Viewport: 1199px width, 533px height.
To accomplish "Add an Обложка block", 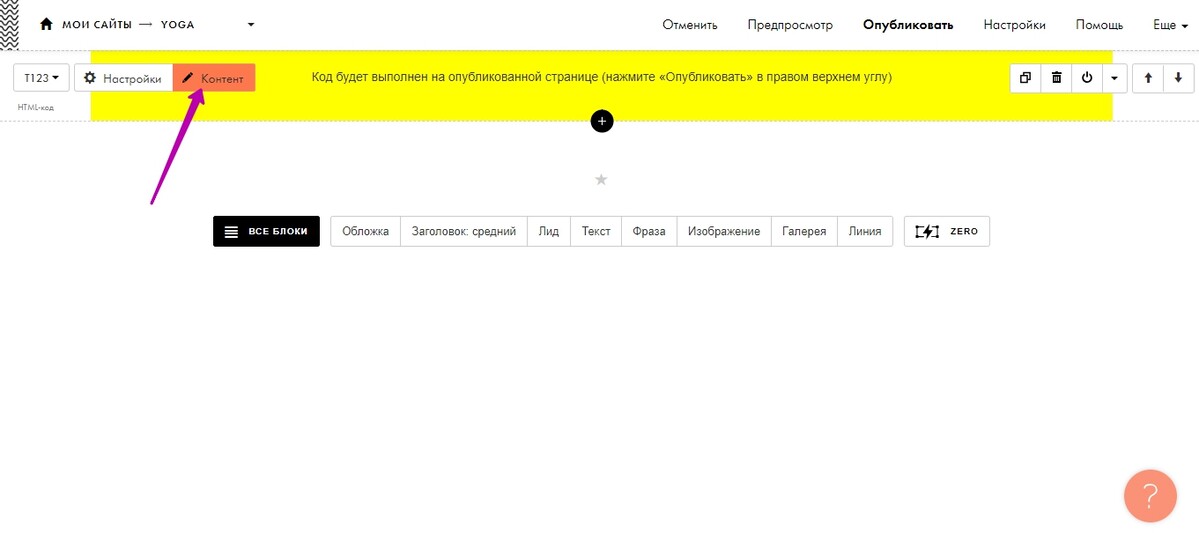I will pyautogui.click(x=366, y=231).
